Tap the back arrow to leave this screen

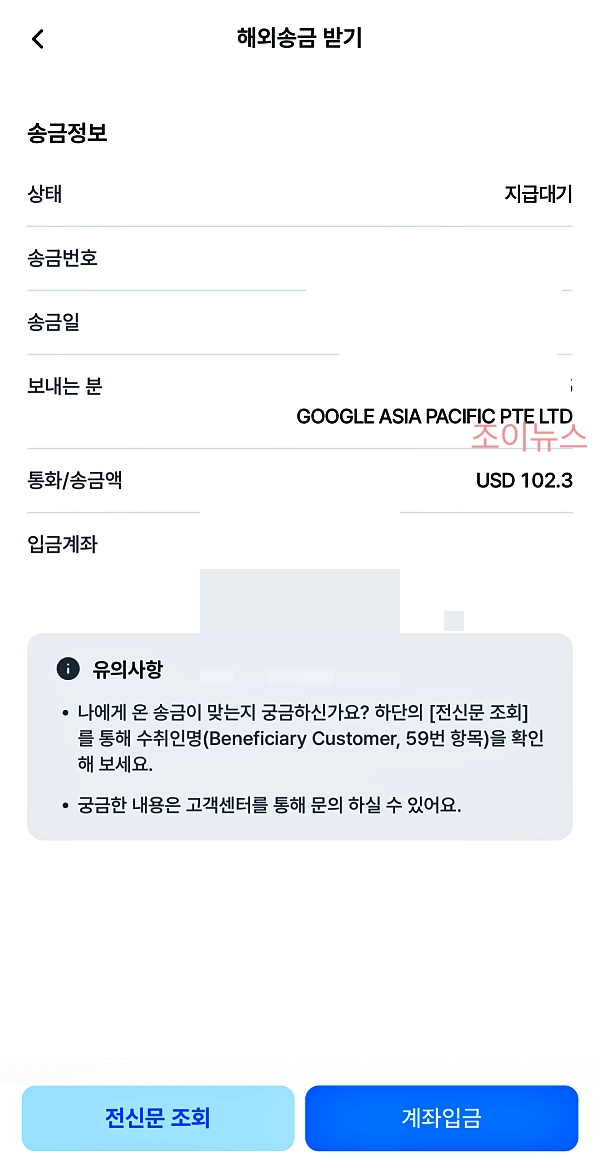tap(37, 39)
